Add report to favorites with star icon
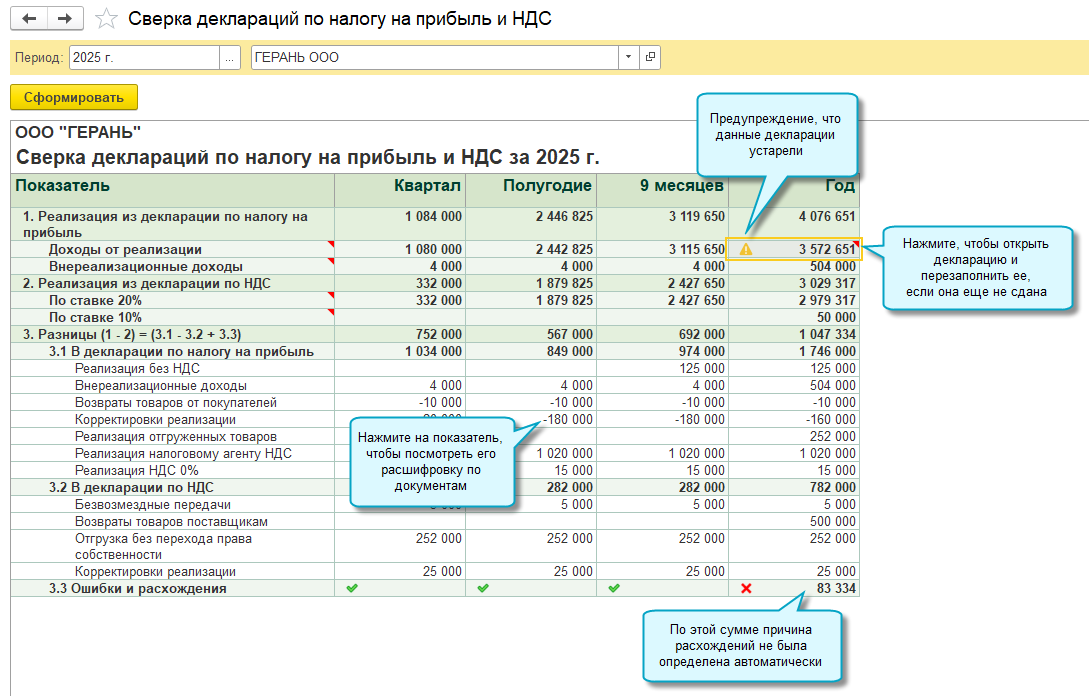The image size is (1089, 696). click(106, 19)
